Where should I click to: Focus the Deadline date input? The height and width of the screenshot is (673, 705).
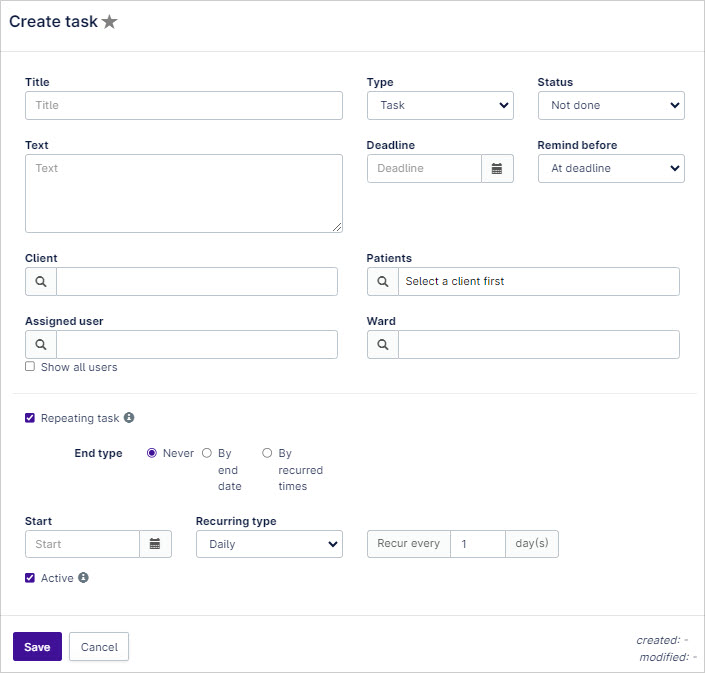tap(424, 169)
